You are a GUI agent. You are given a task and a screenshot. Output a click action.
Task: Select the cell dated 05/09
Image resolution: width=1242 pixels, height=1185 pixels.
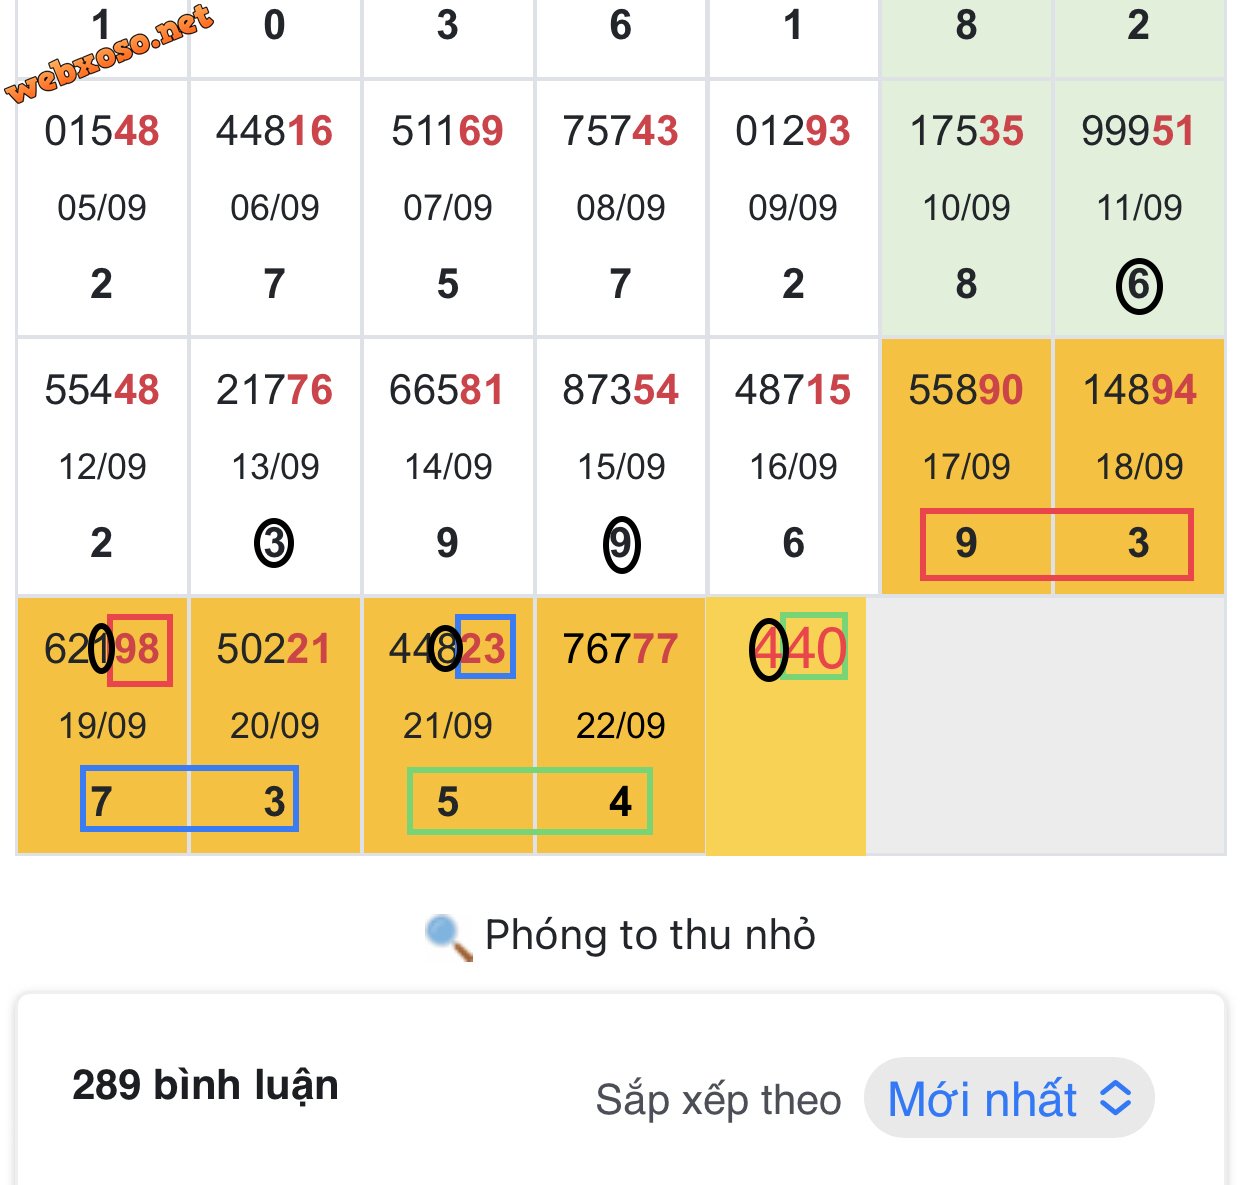pyautogui.click(x=102, y=208)
